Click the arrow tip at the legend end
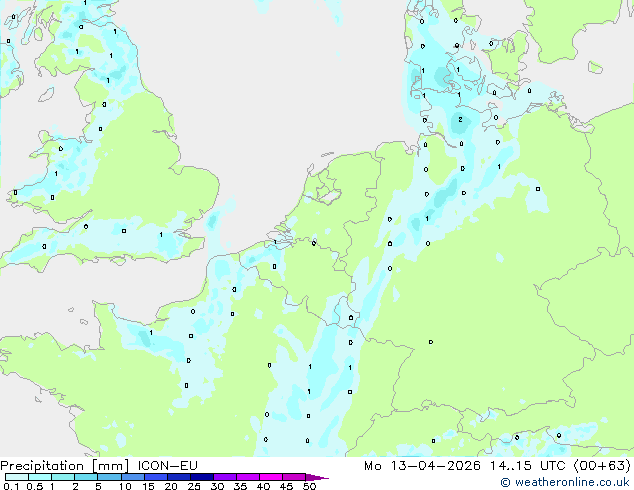The width and height of the screenshot is (634, 490). pos(317,477)
